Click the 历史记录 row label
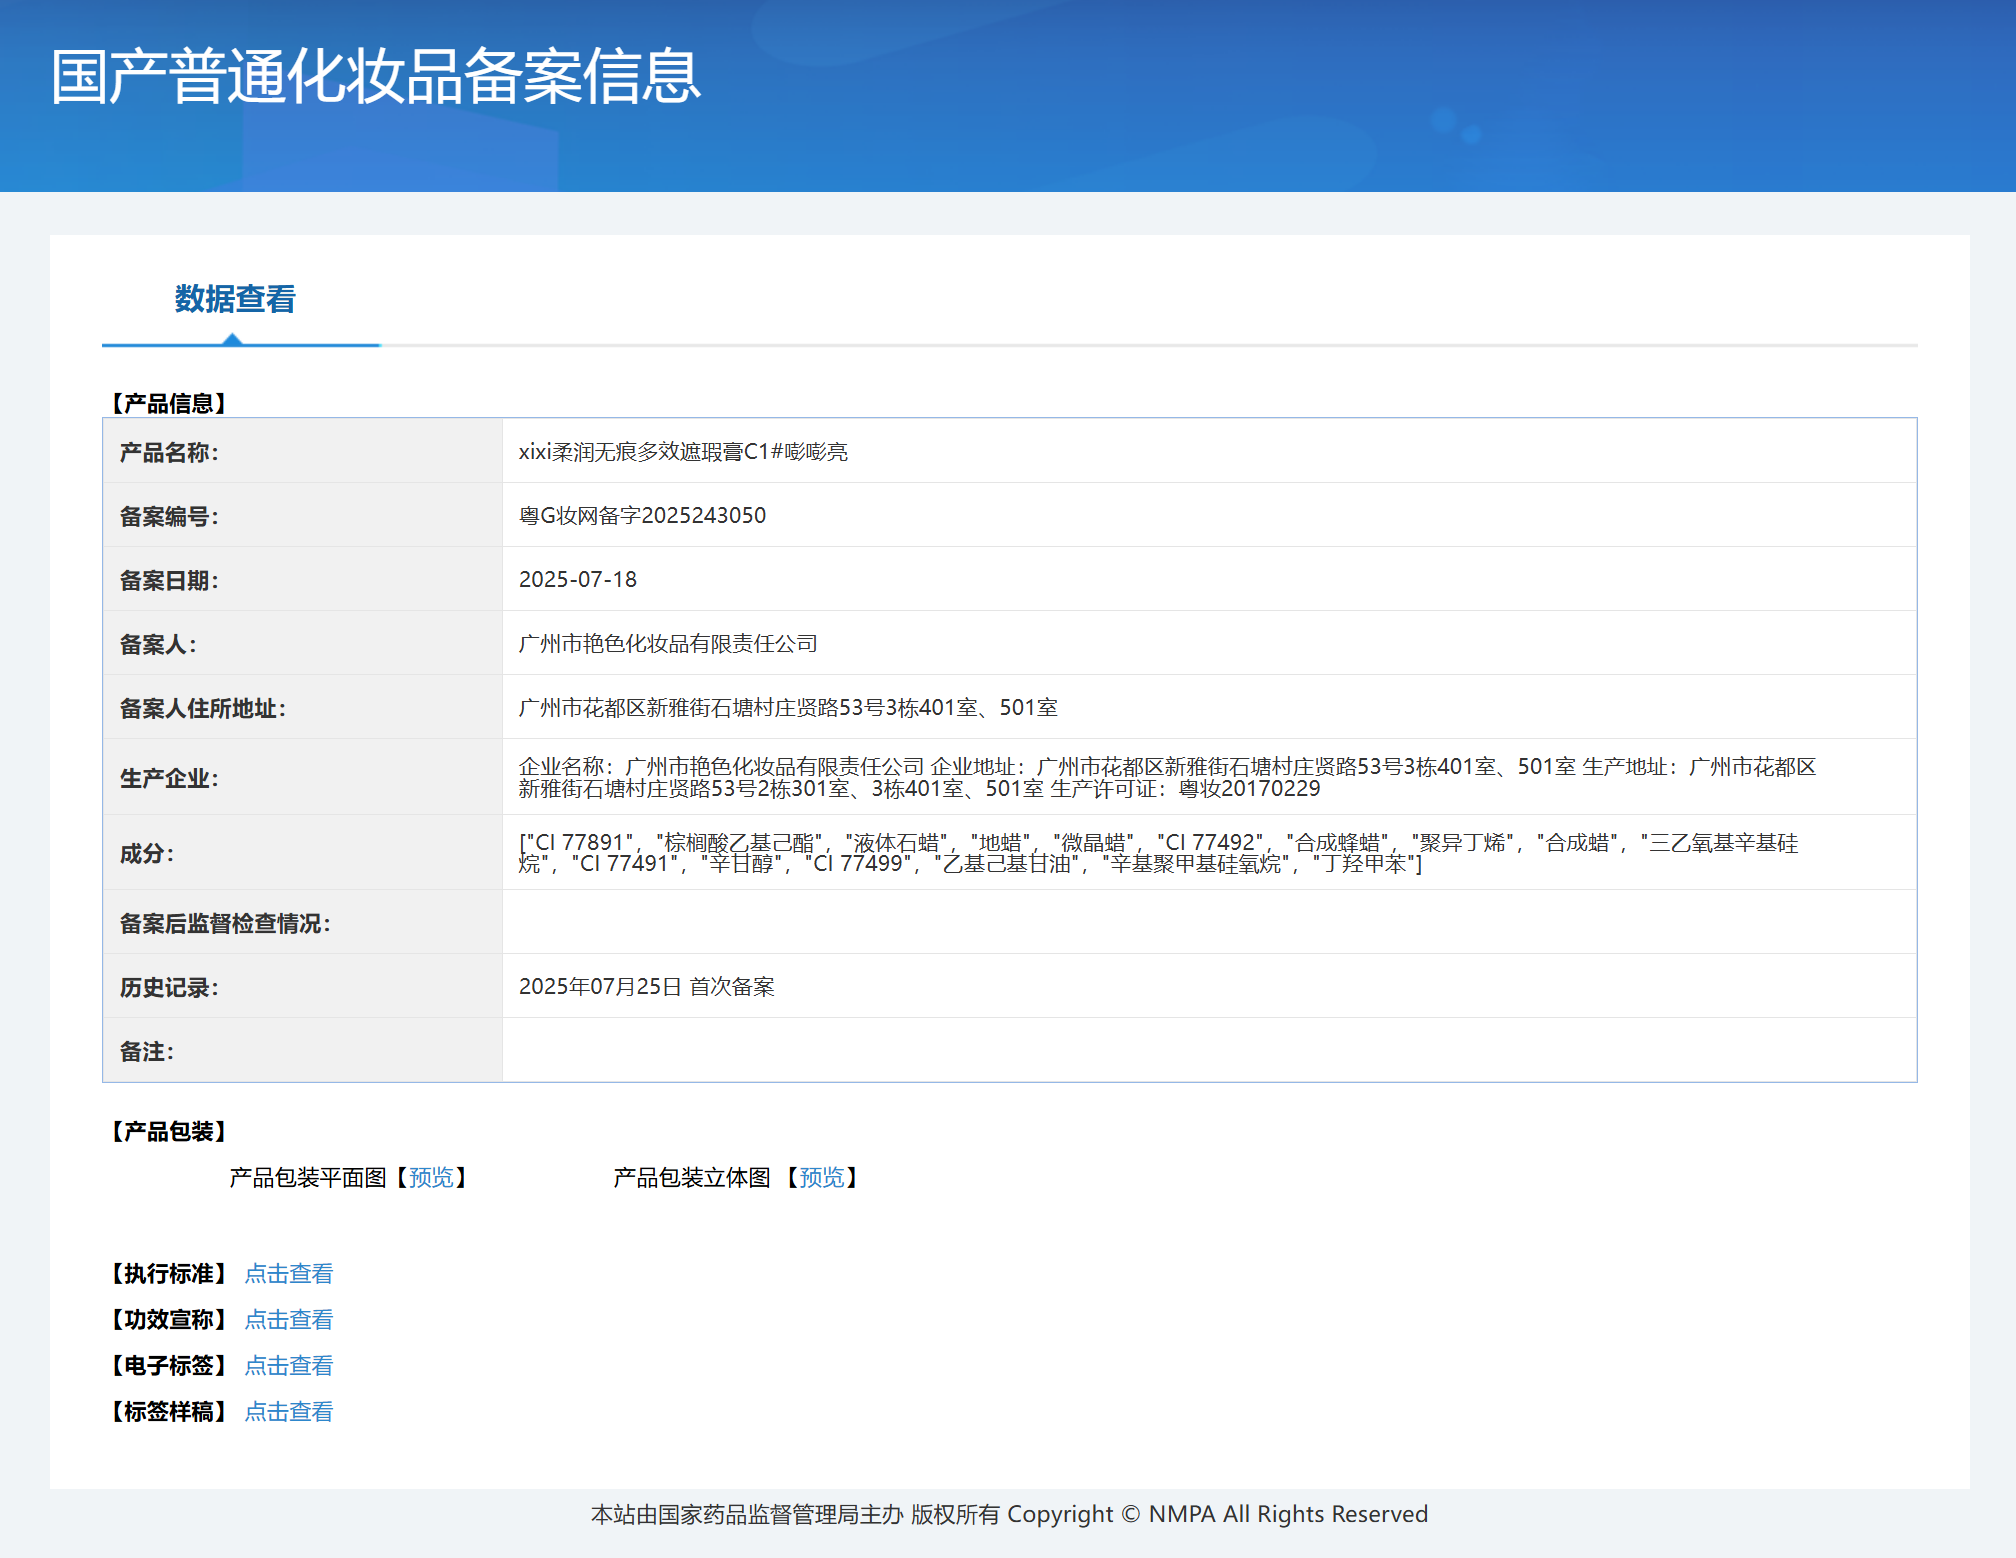 coord(169,988)
